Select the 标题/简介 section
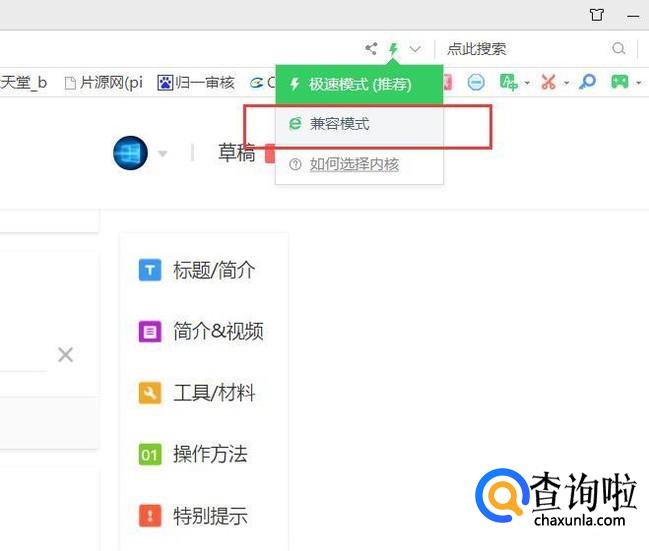The height and width of the screenshot is (551, 649). tap(197, 270)
